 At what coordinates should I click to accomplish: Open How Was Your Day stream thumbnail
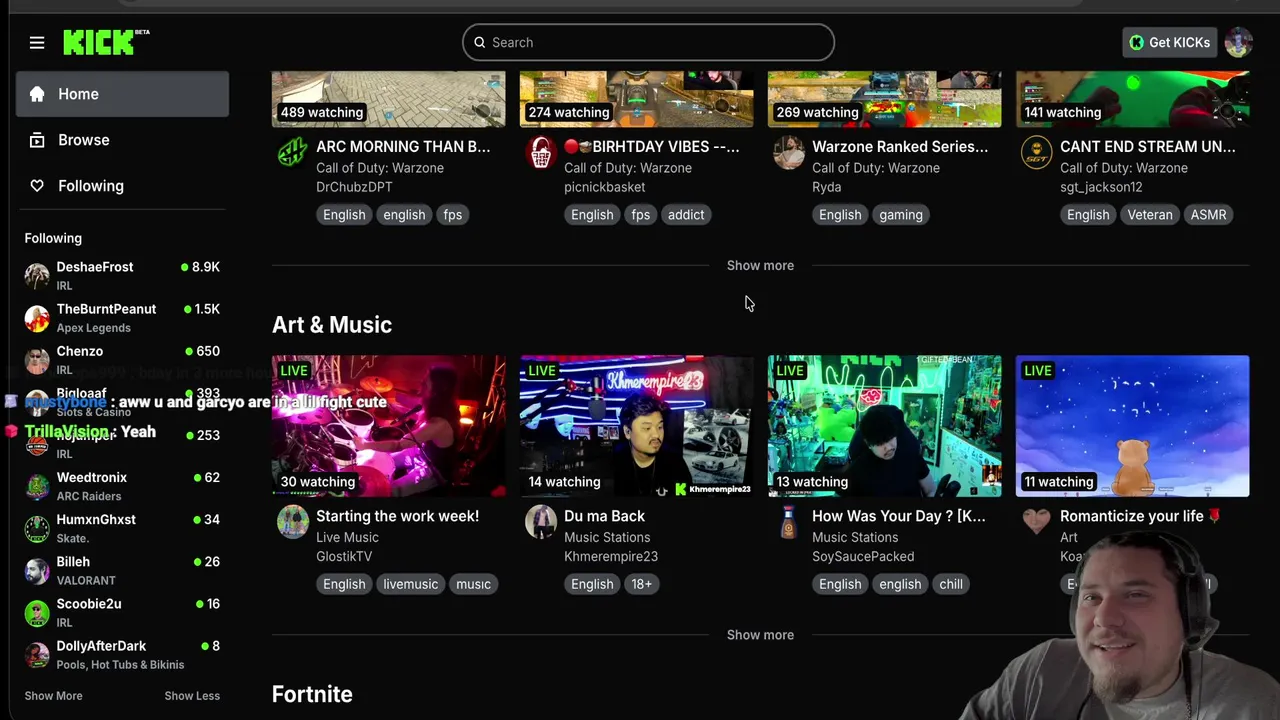885,426
